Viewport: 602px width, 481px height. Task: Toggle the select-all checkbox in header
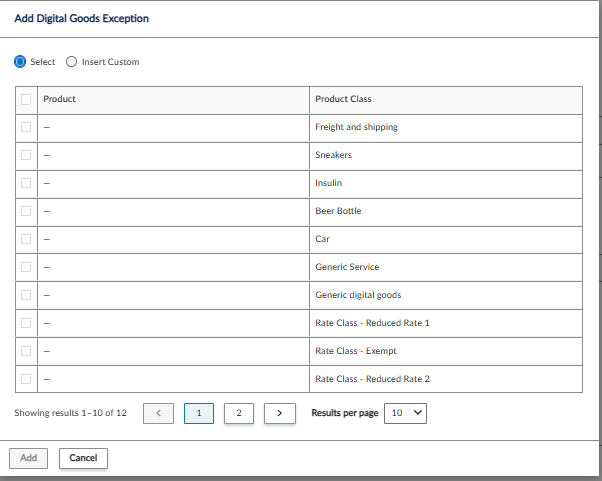click(26, 99)
